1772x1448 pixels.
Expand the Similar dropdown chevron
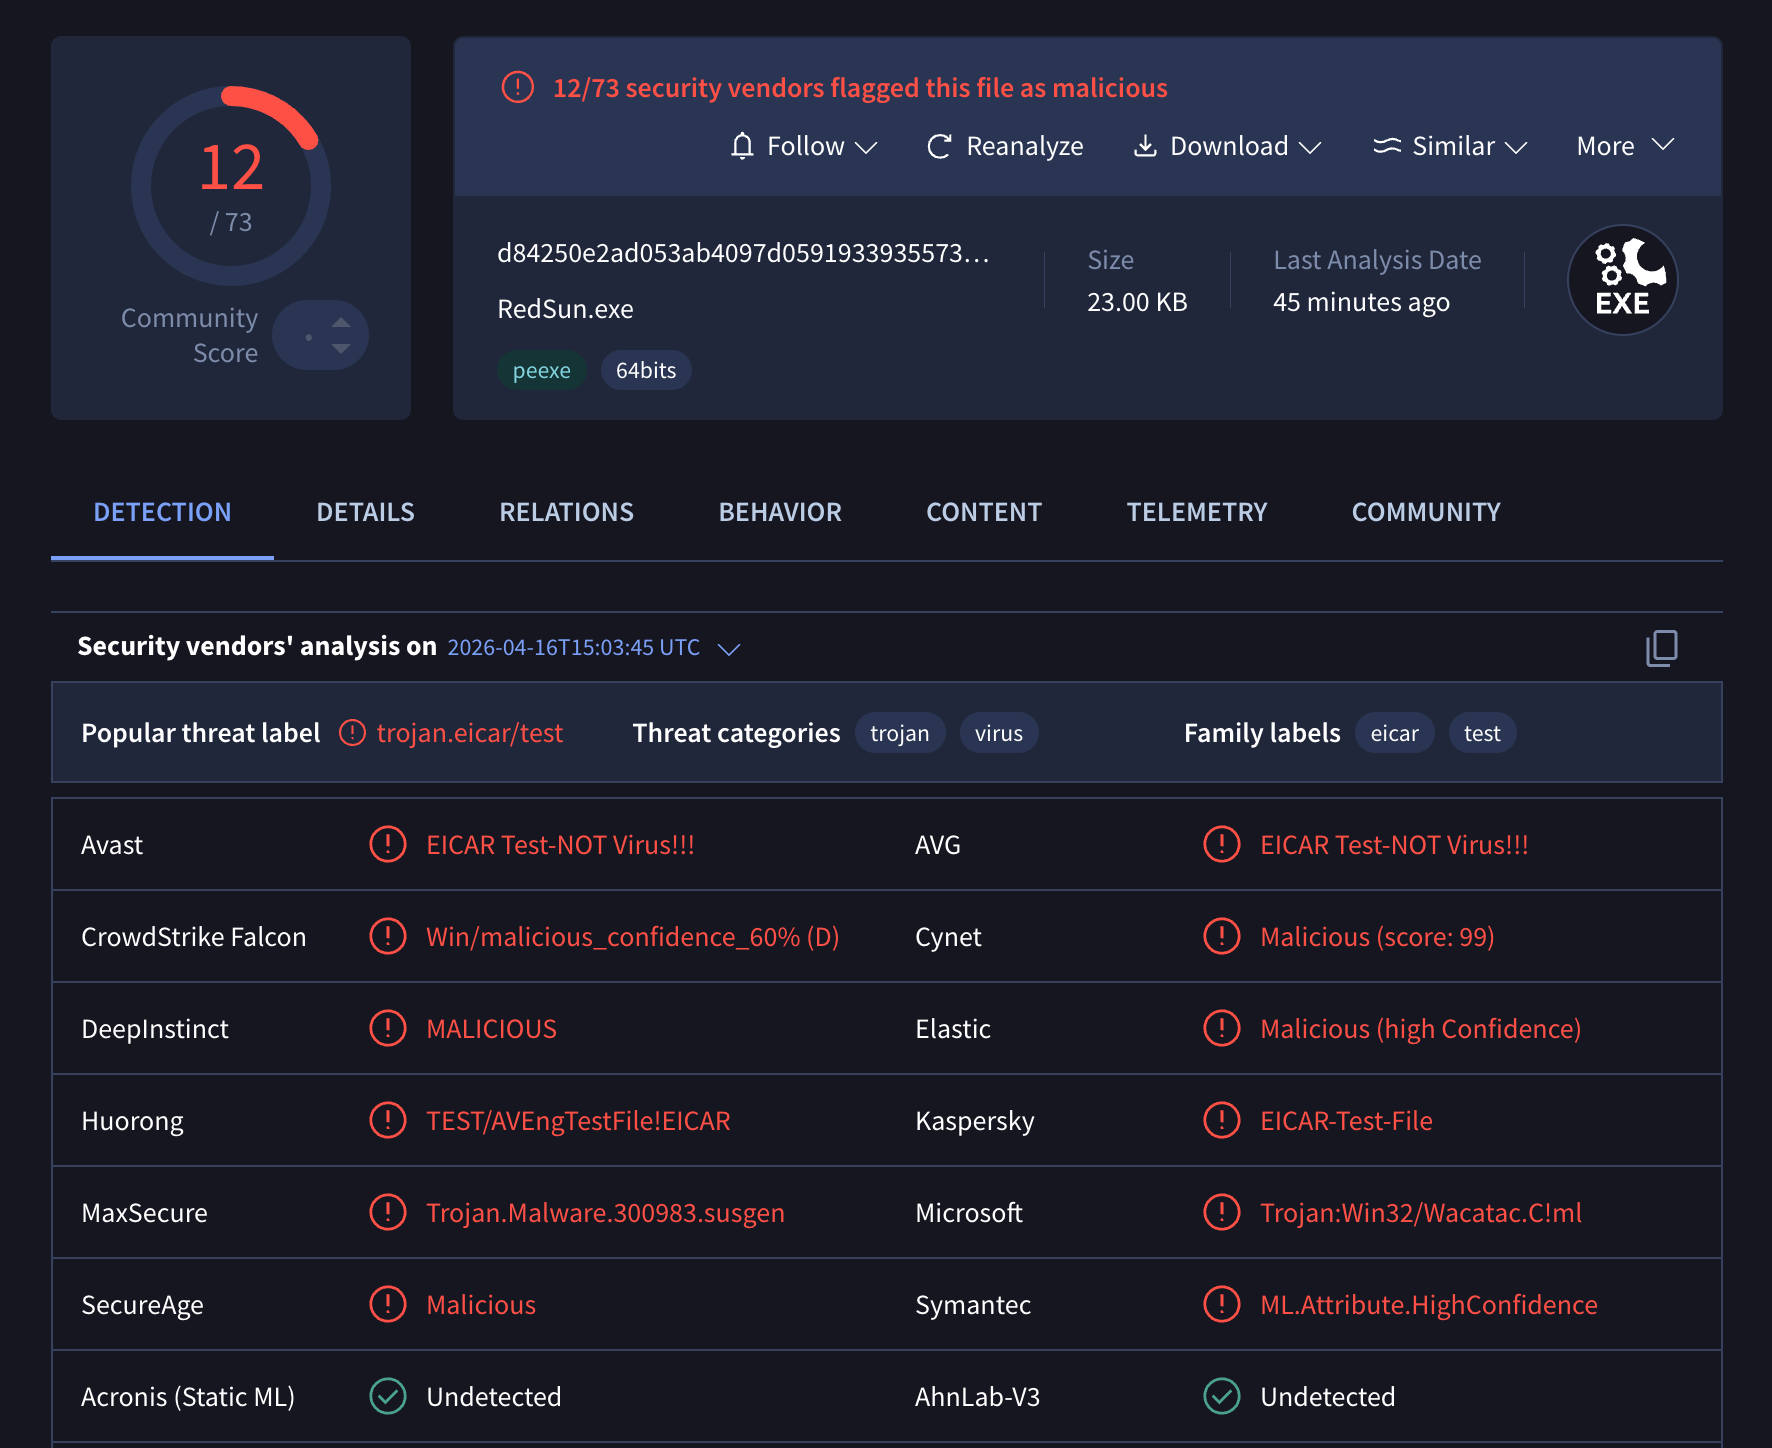[1516, 148]
